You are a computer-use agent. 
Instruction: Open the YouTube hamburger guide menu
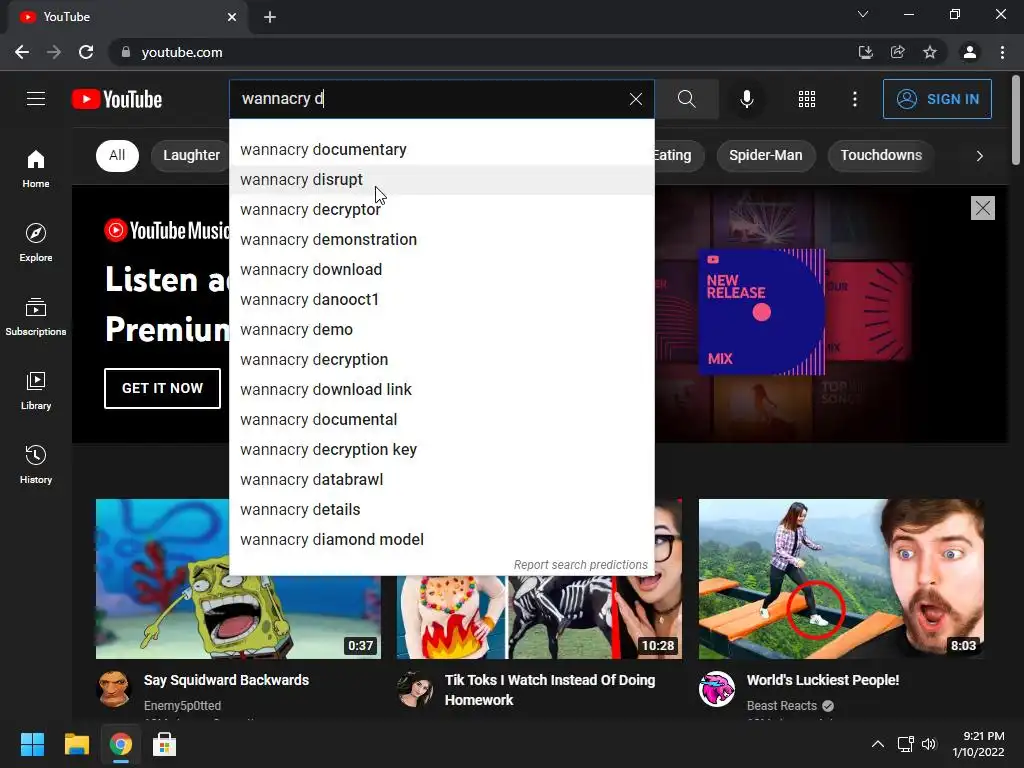click(36, 99)
